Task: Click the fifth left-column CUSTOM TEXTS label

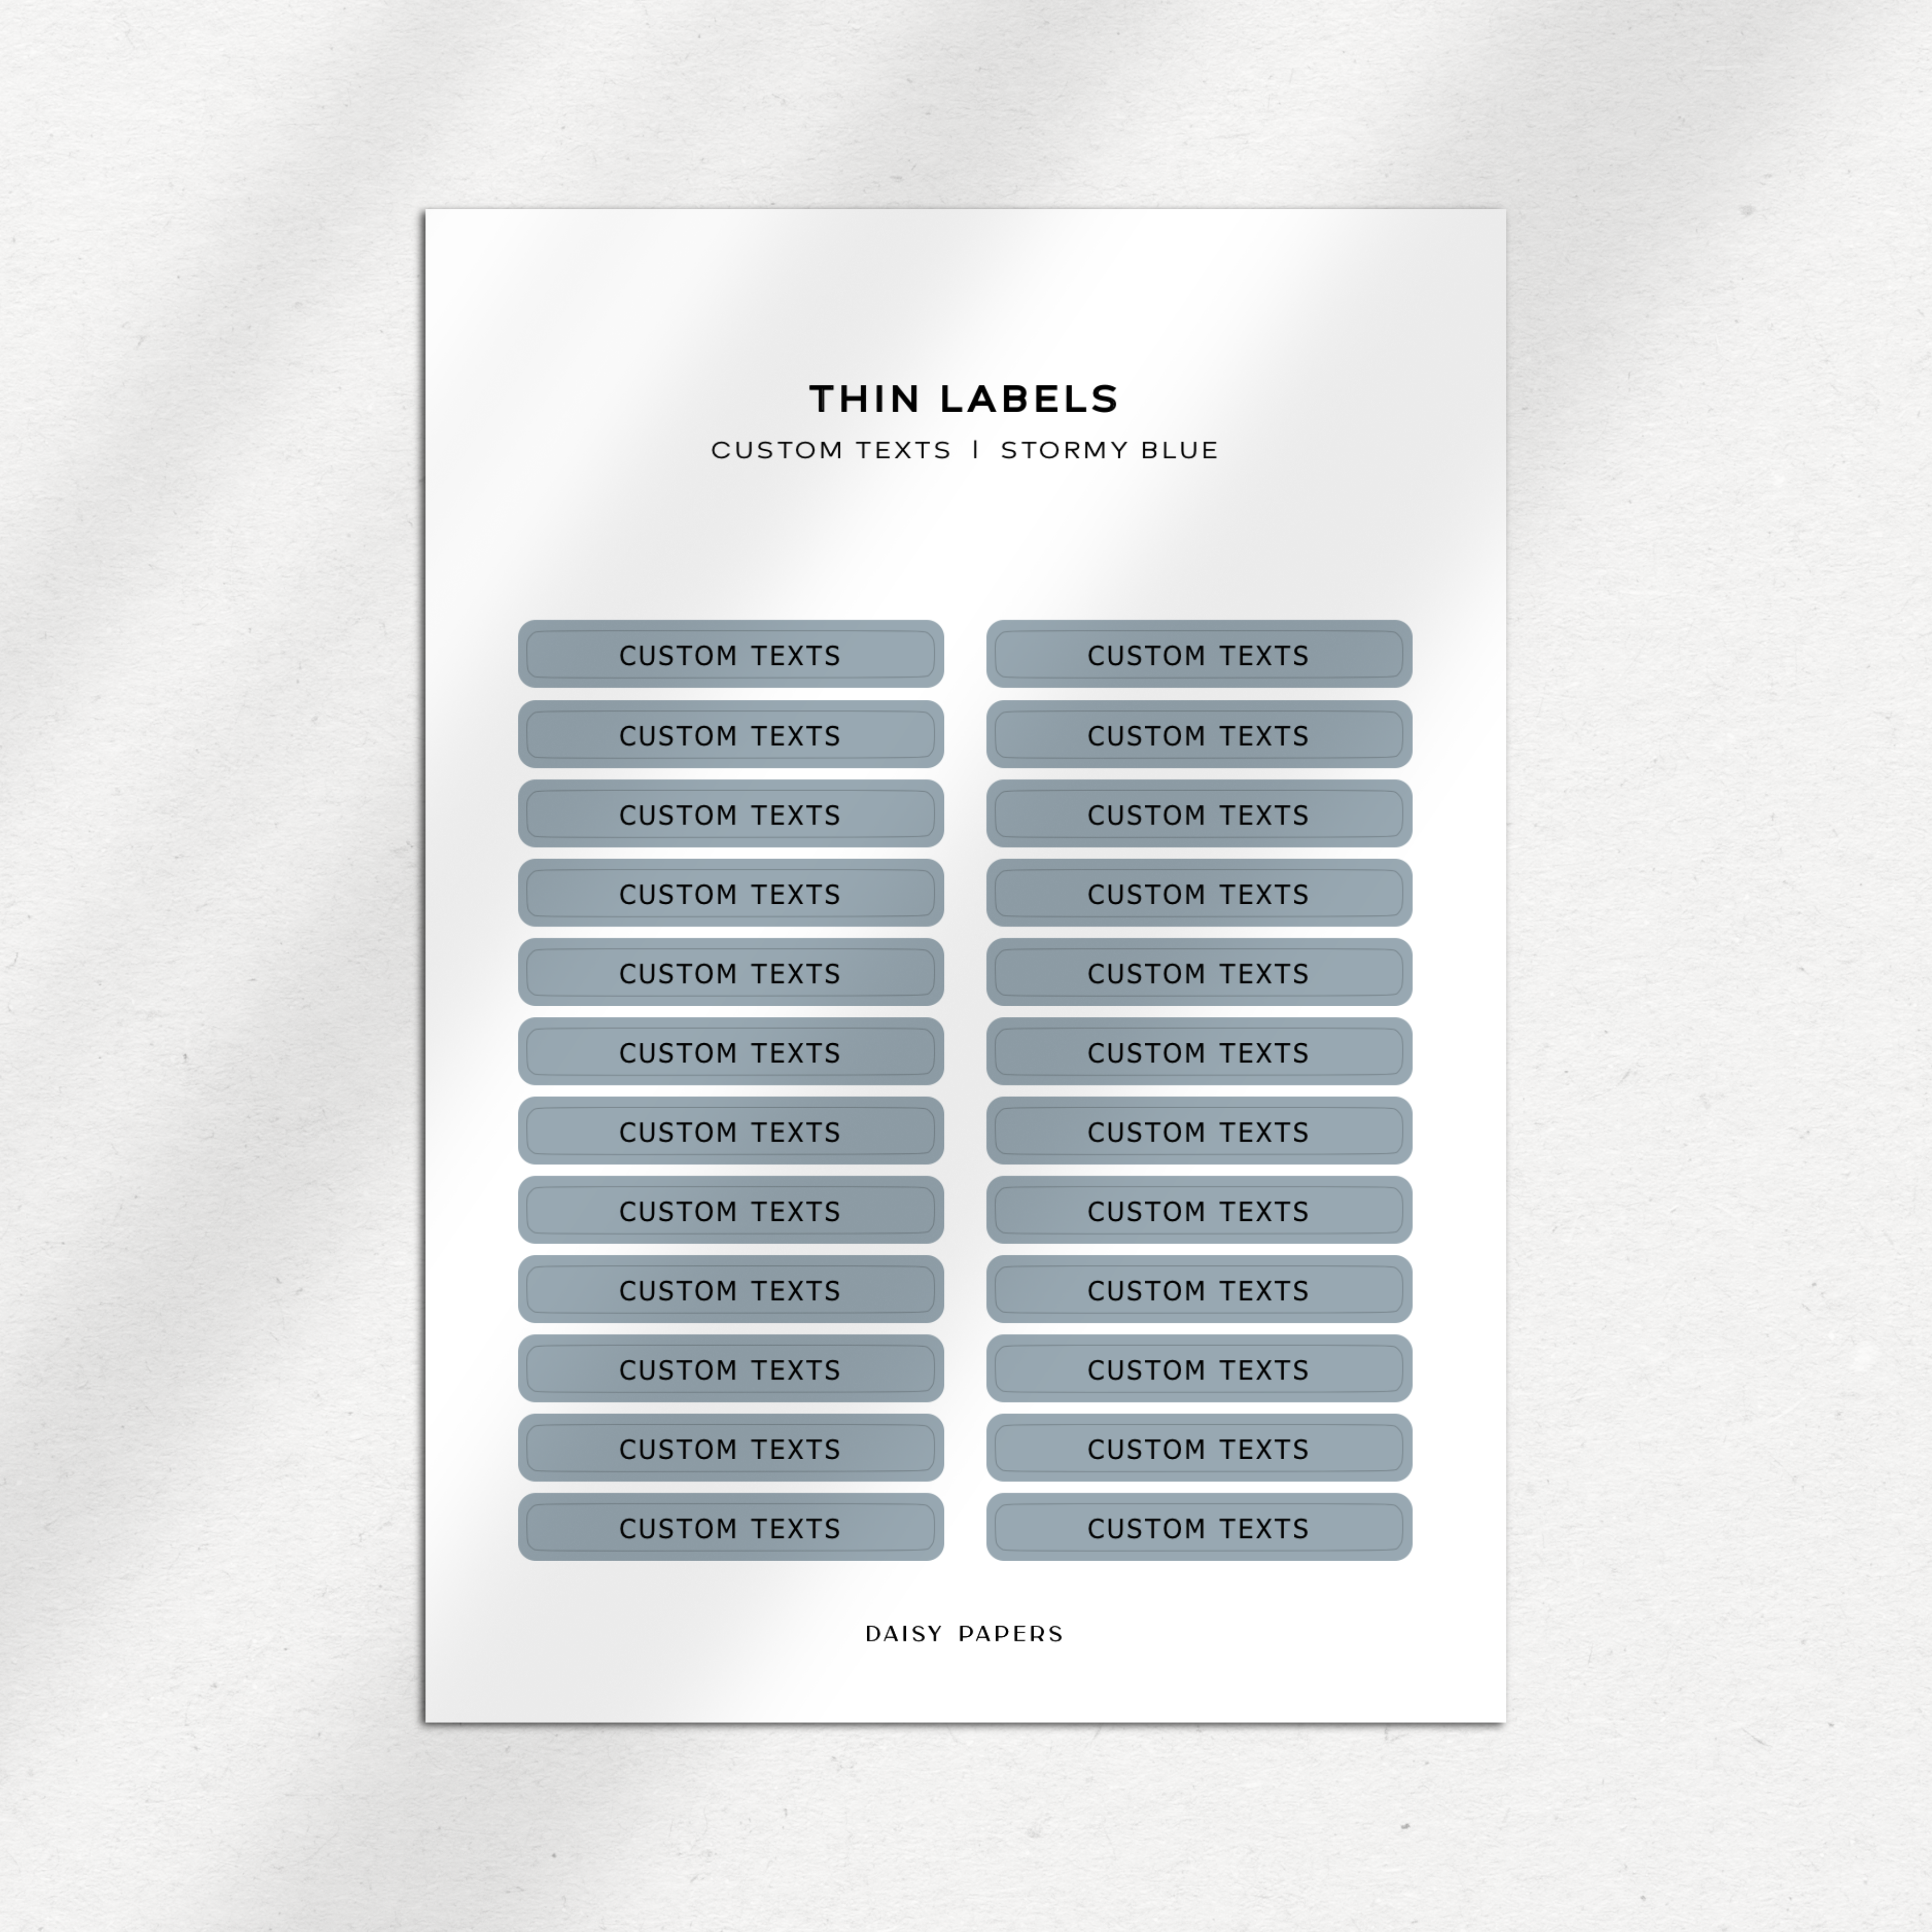Action: 731,973
